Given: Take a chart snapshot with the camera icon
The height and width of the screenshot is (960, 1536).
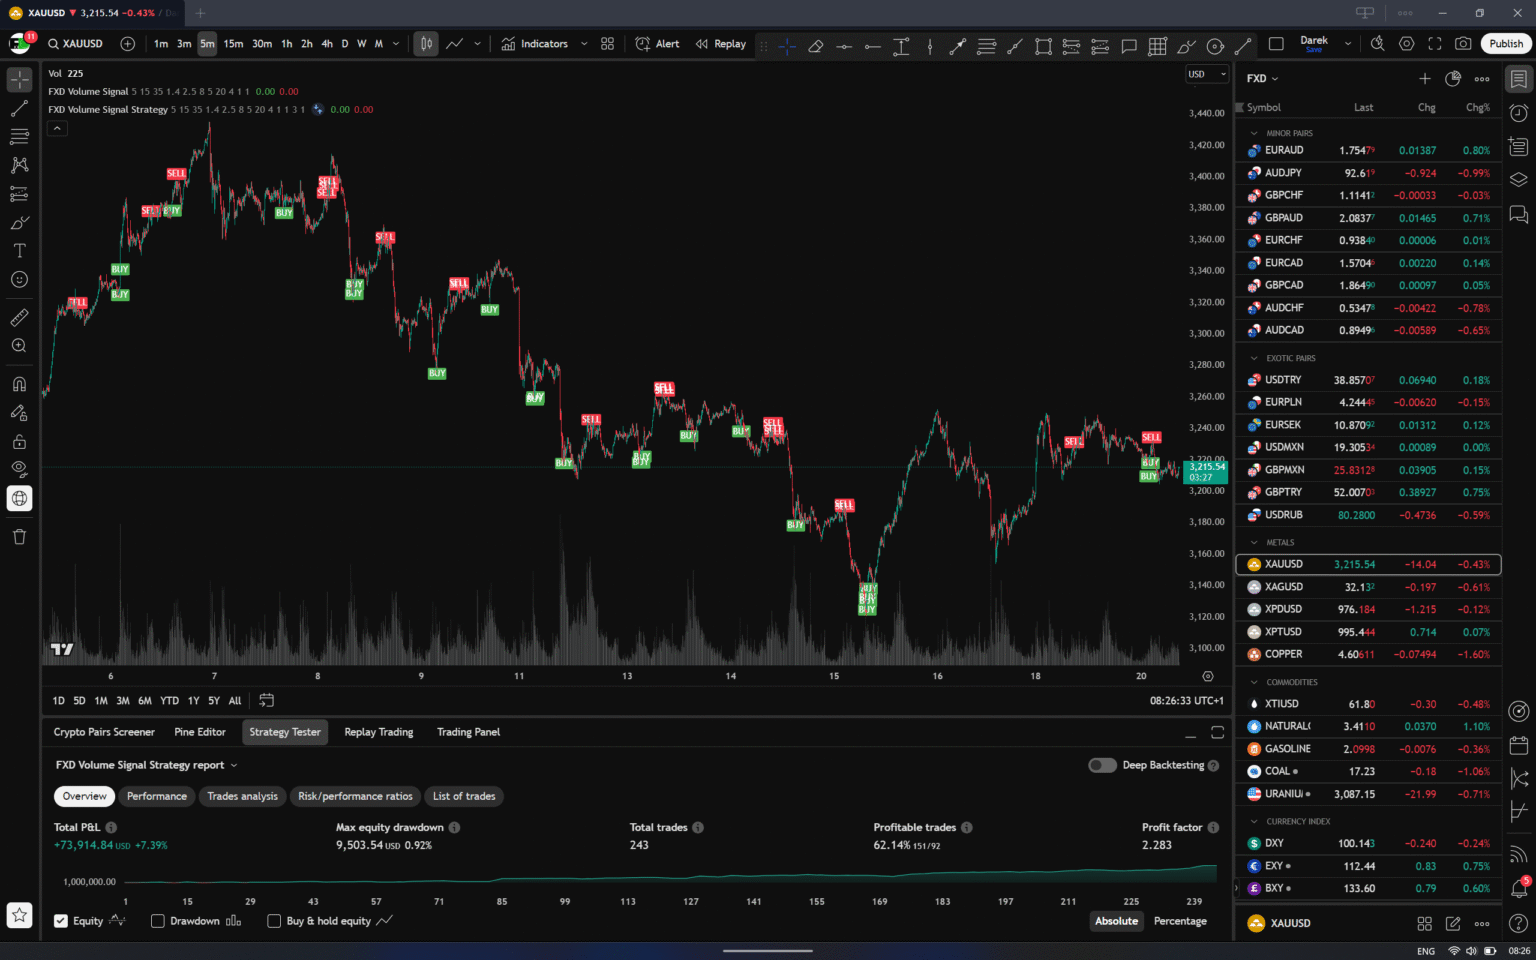Looking at the screenshot, I should tap(1463, 44).
